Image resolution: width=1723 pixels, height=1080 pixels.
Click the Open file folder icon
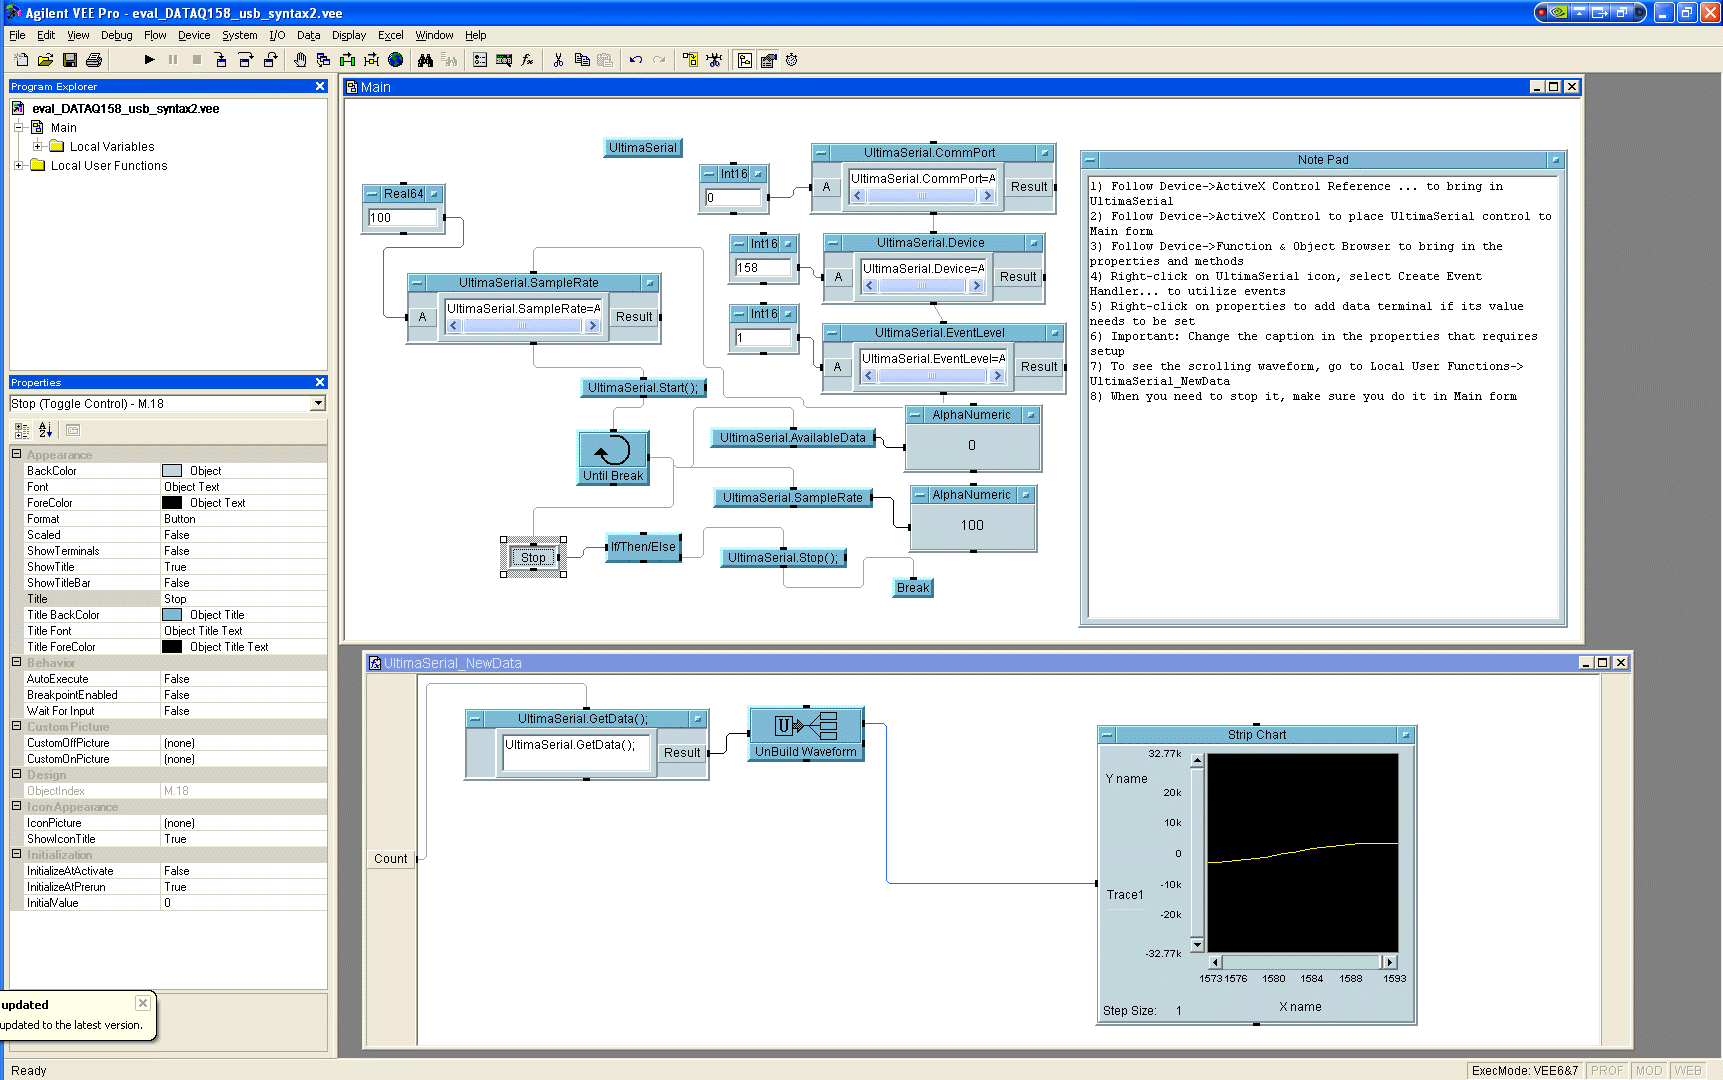(x=45, y=60)
